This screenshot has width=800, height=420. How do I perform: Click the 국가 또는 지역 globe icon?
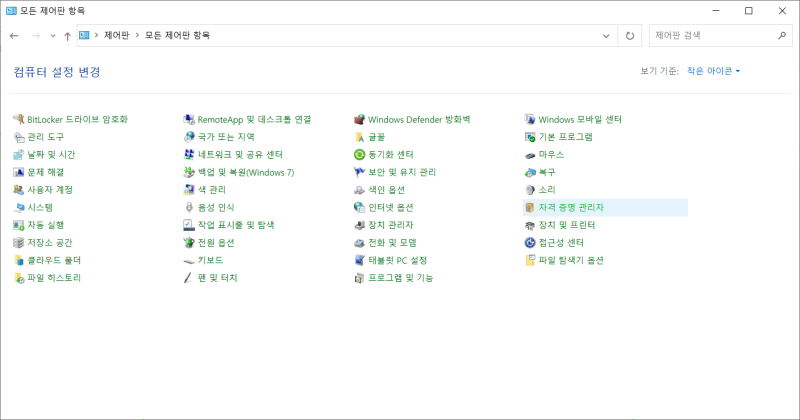coord(189,137)
